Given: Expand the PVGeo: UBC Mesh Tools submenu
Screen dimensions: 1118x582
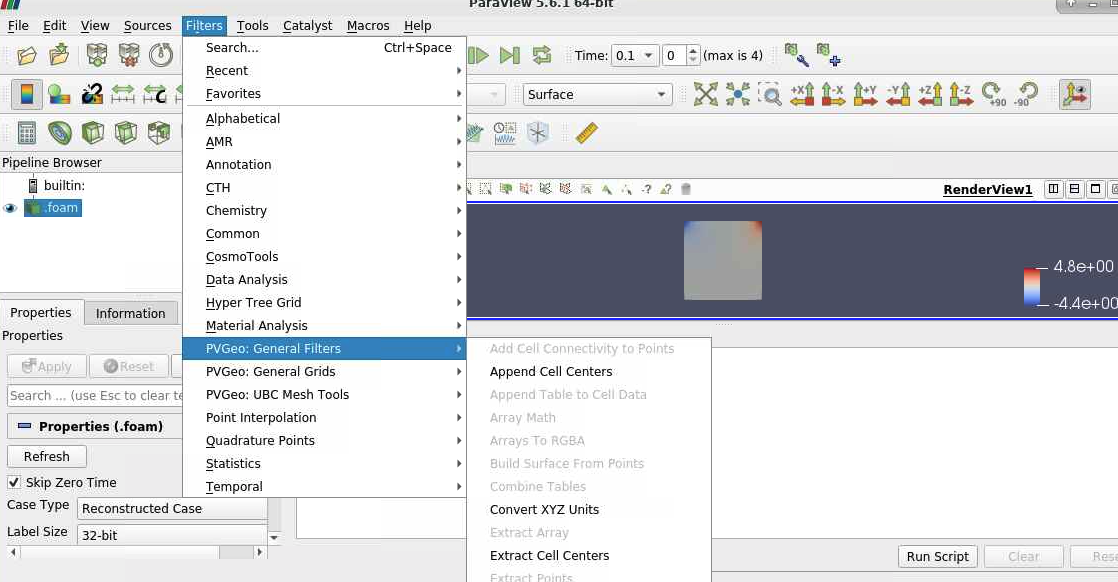Looking at the screenshot, I should (x=324, y=394).
